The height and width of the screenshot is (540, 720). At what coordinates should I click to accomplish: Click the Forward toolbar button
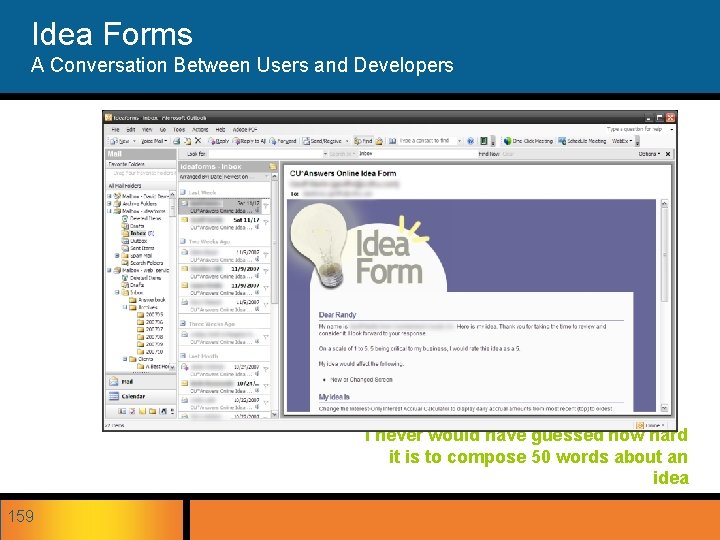tap(283, 141)
